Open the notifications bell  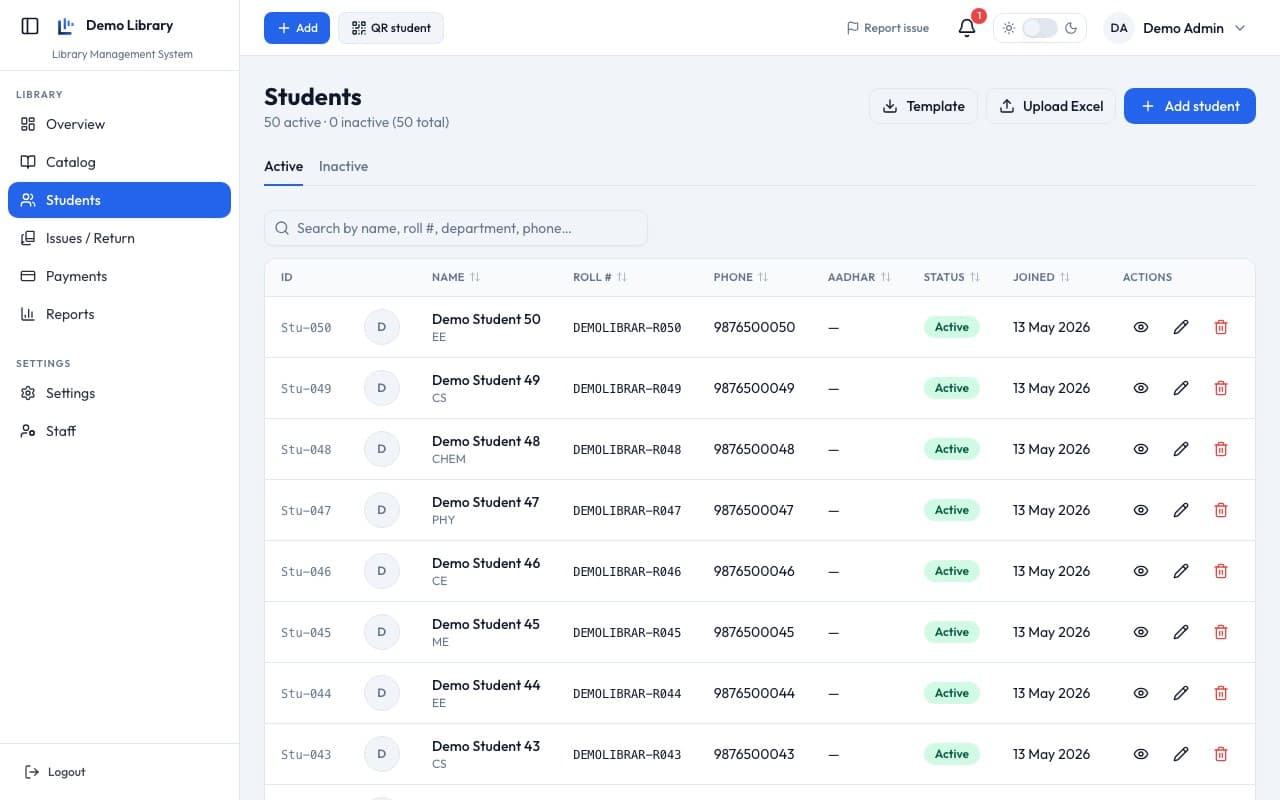pyautogui.click(x=967, y=28)
